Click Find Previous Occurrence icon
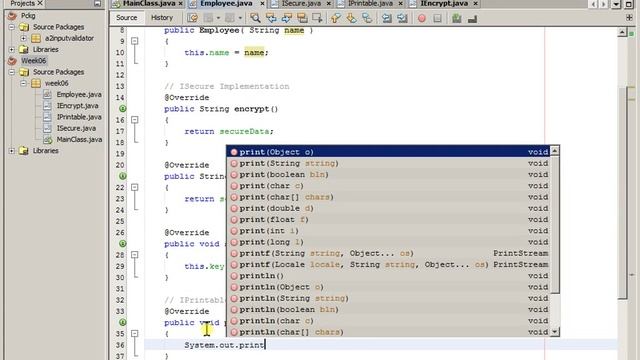 point(271,18)
